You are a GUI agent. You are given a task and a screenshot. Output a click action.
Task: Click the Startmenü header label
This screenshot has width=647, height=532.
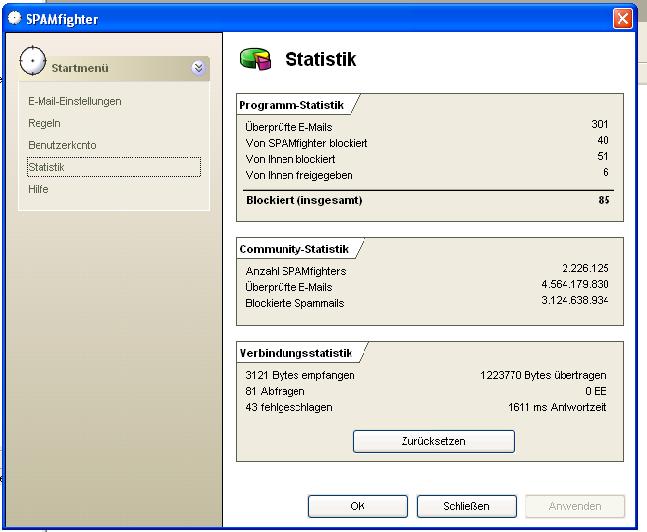pyautogui.click(x=80, y=68)
